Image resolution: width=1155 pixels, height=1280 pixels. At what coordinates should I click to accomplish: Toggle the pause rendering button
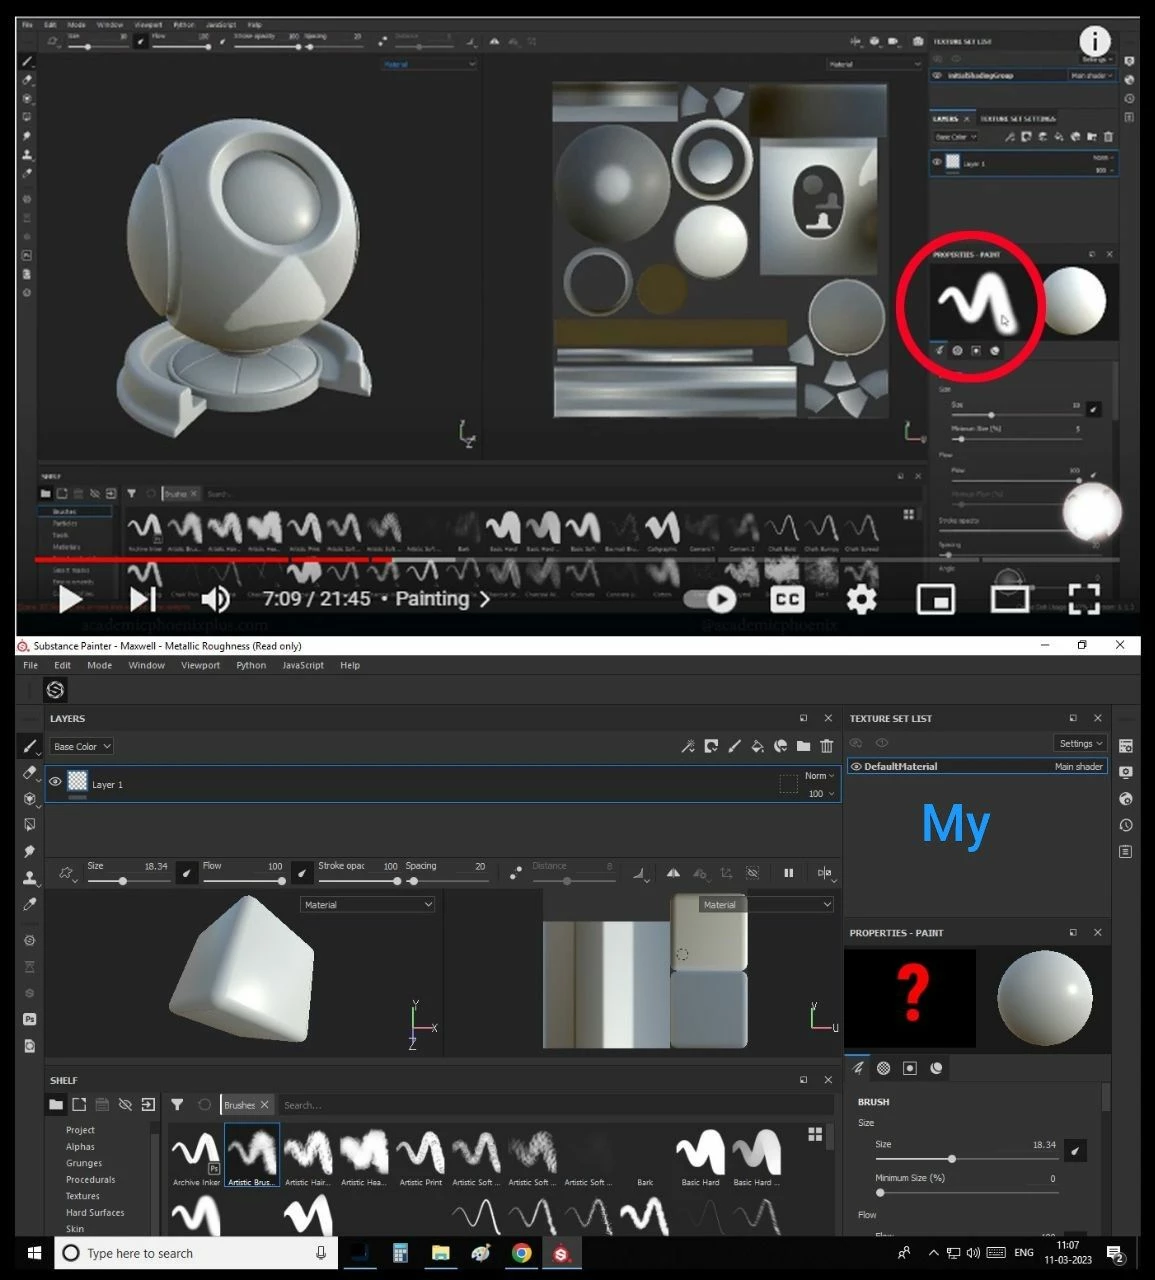click(788, 873)
